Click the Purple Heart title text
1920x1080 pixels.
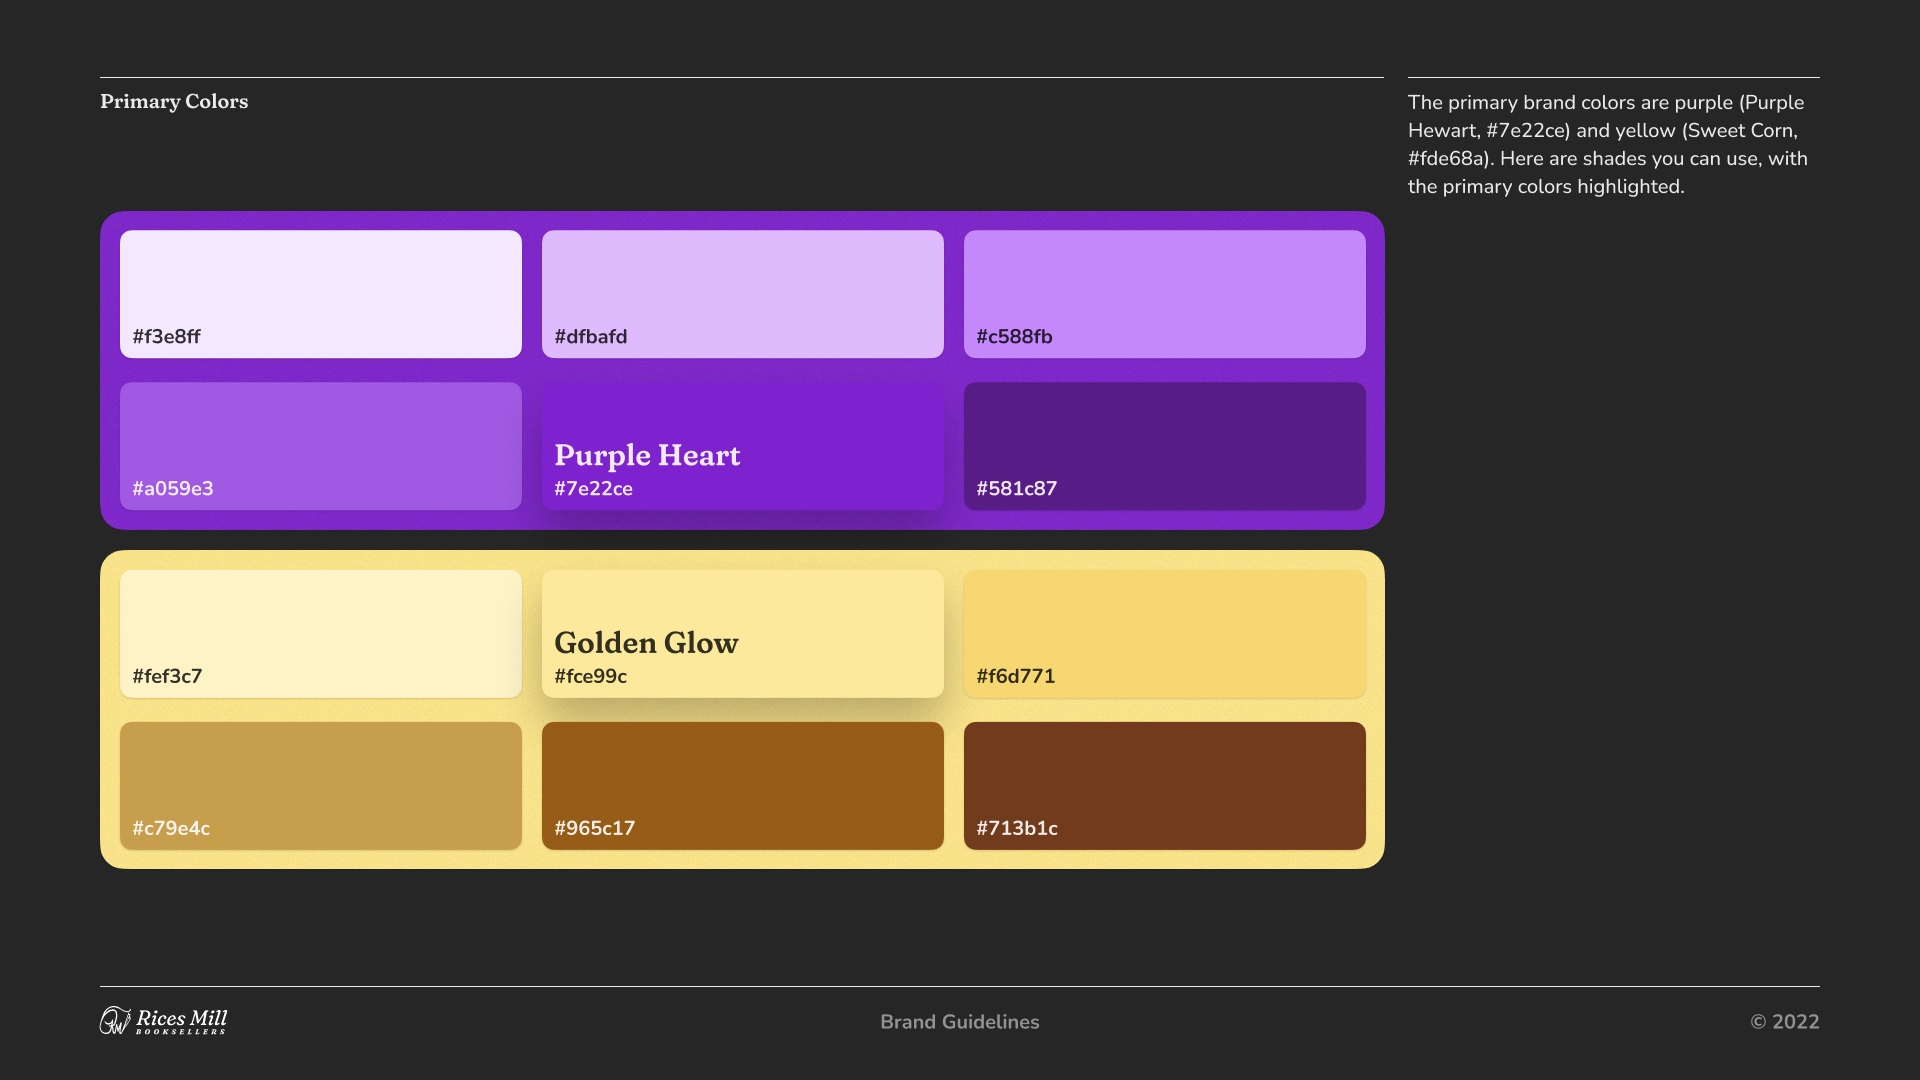tap(647, 456)
